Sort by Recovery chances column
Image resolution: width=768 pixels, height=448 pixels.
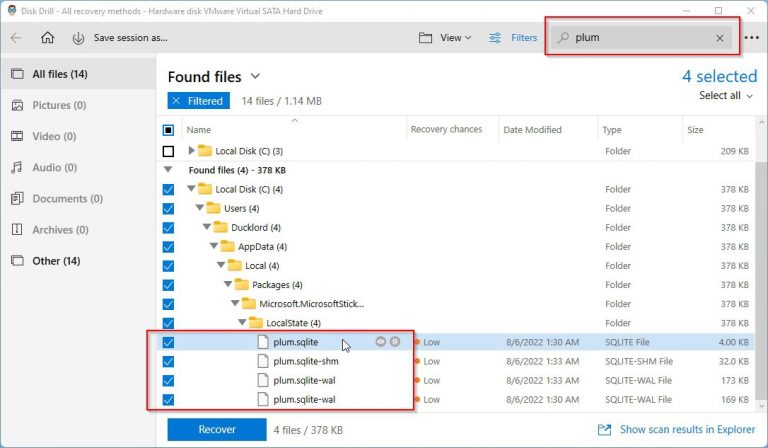446,129
